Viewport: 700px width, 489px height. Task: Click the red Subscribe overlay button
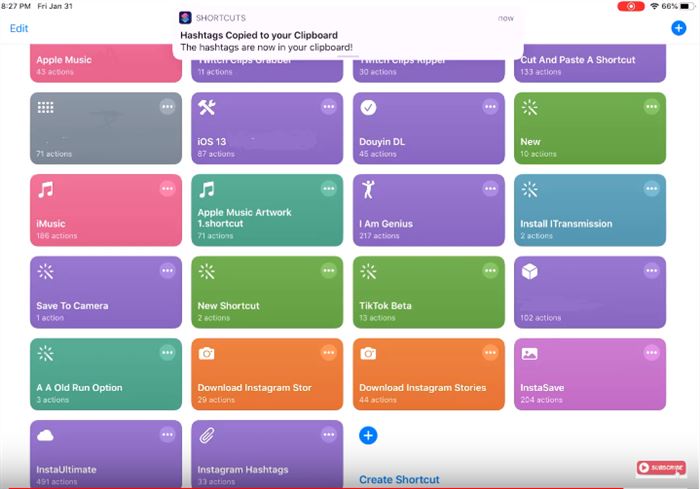tap(661, 468)
